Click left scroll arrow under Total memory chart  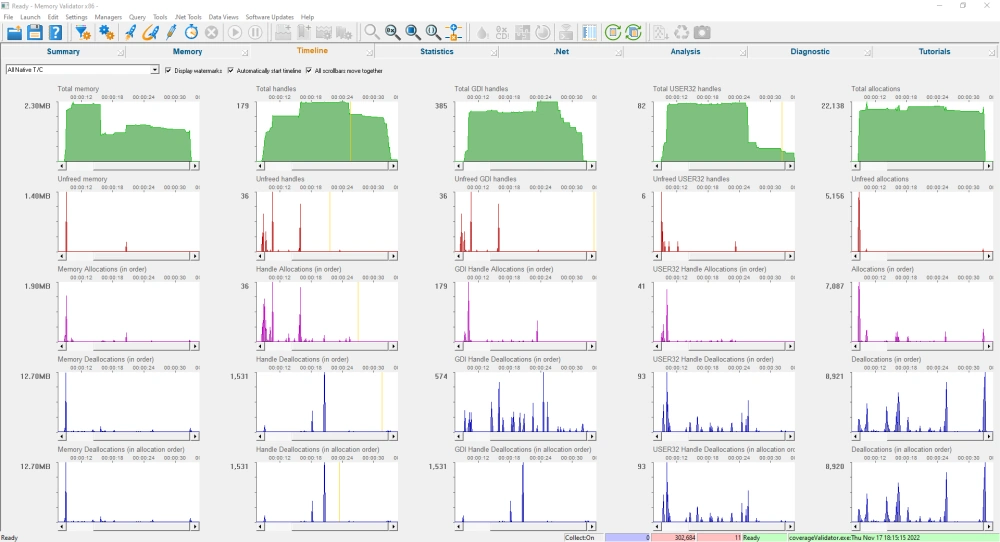(62, 166)
